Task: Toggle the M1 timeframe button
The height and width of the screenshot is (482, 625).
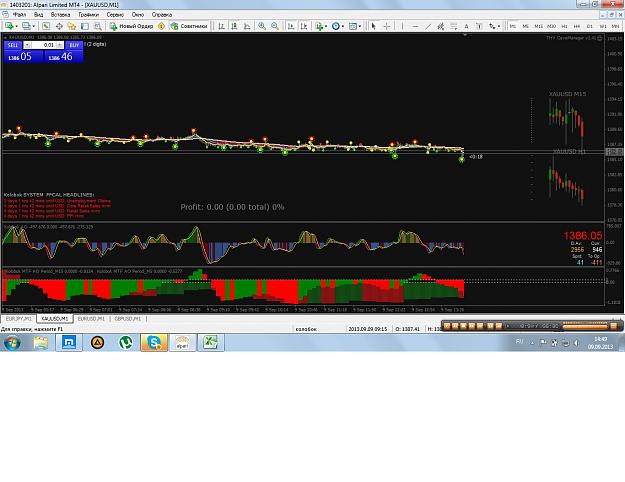Action: pos(513,26)
